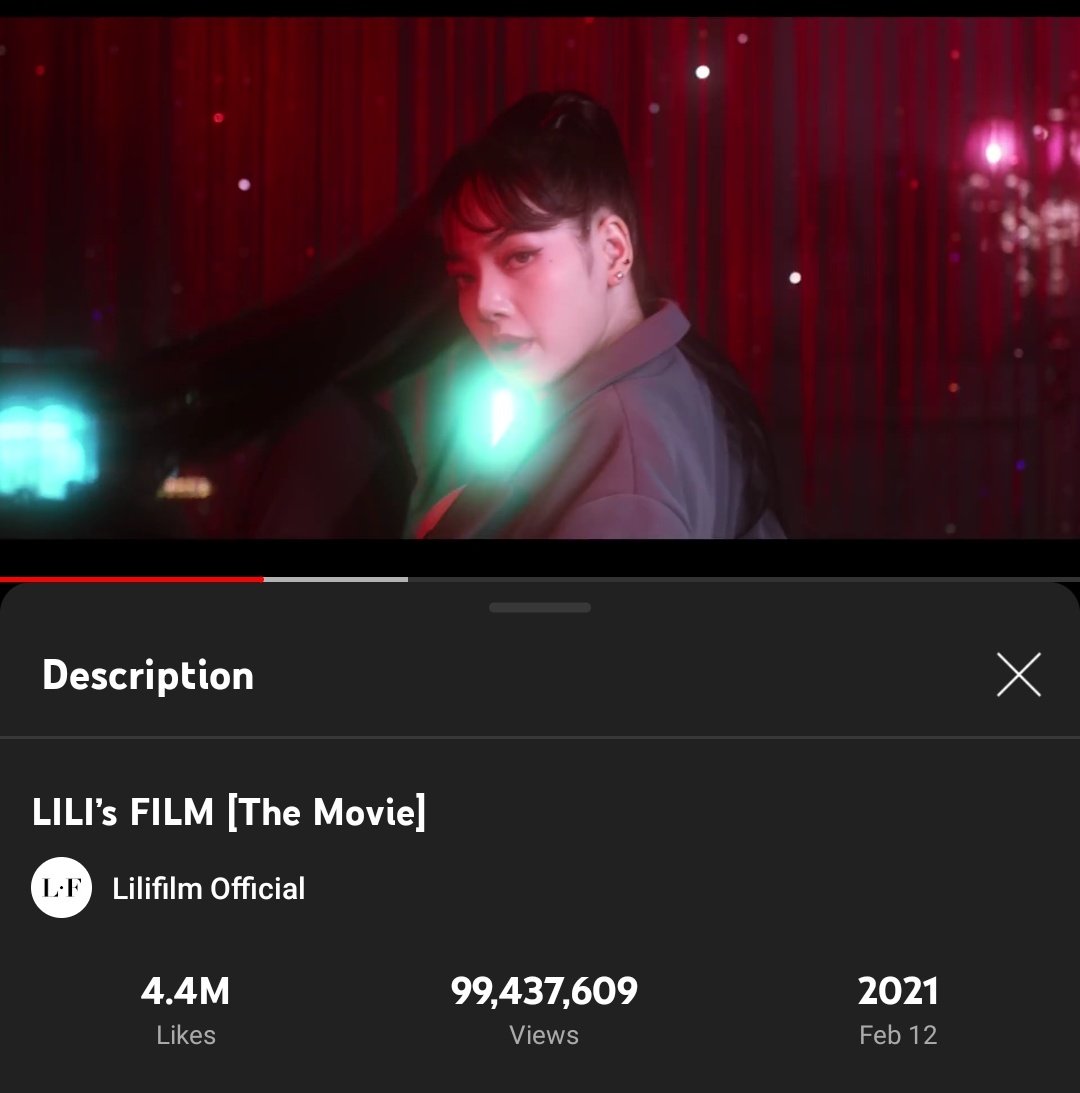Tap the cyan neon sign in video frame
1080x1093 pixels.
45,446
